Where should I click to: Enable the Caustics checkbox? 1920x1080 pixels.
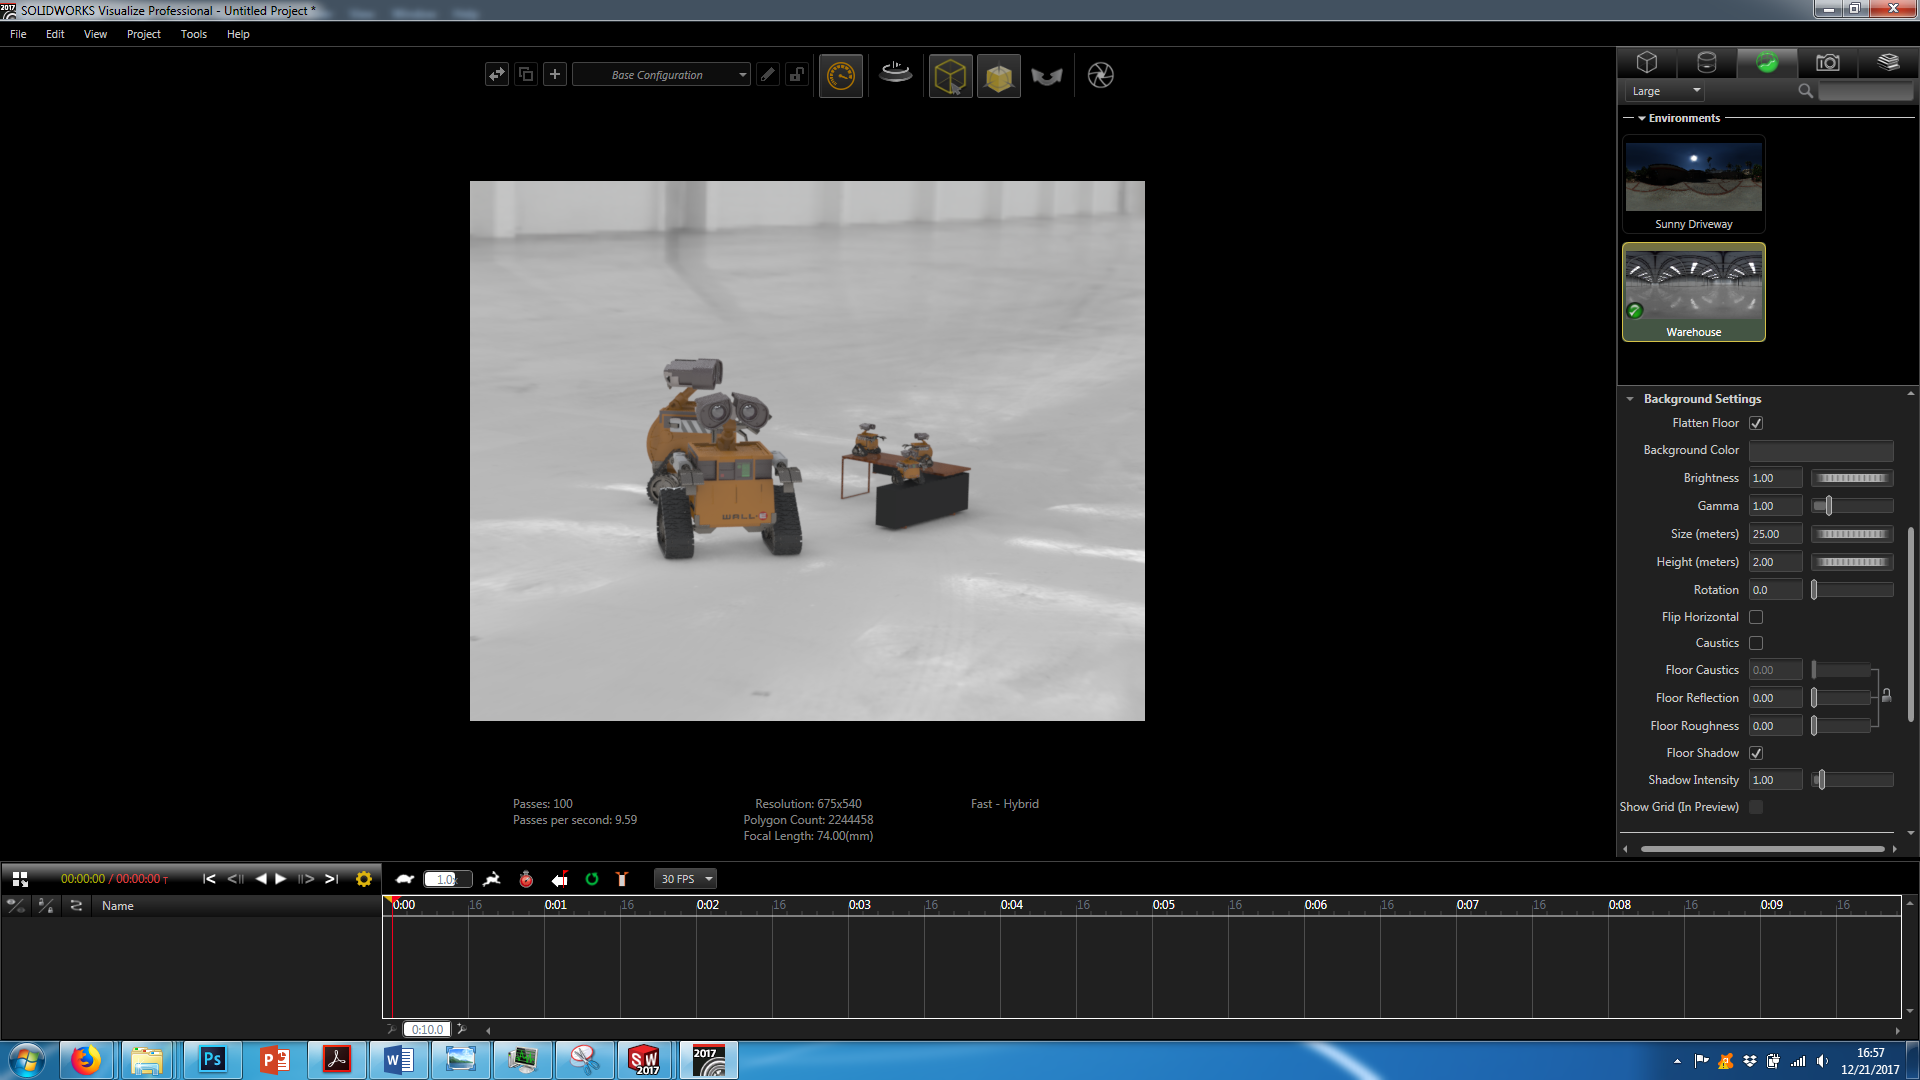(1756, 643)
